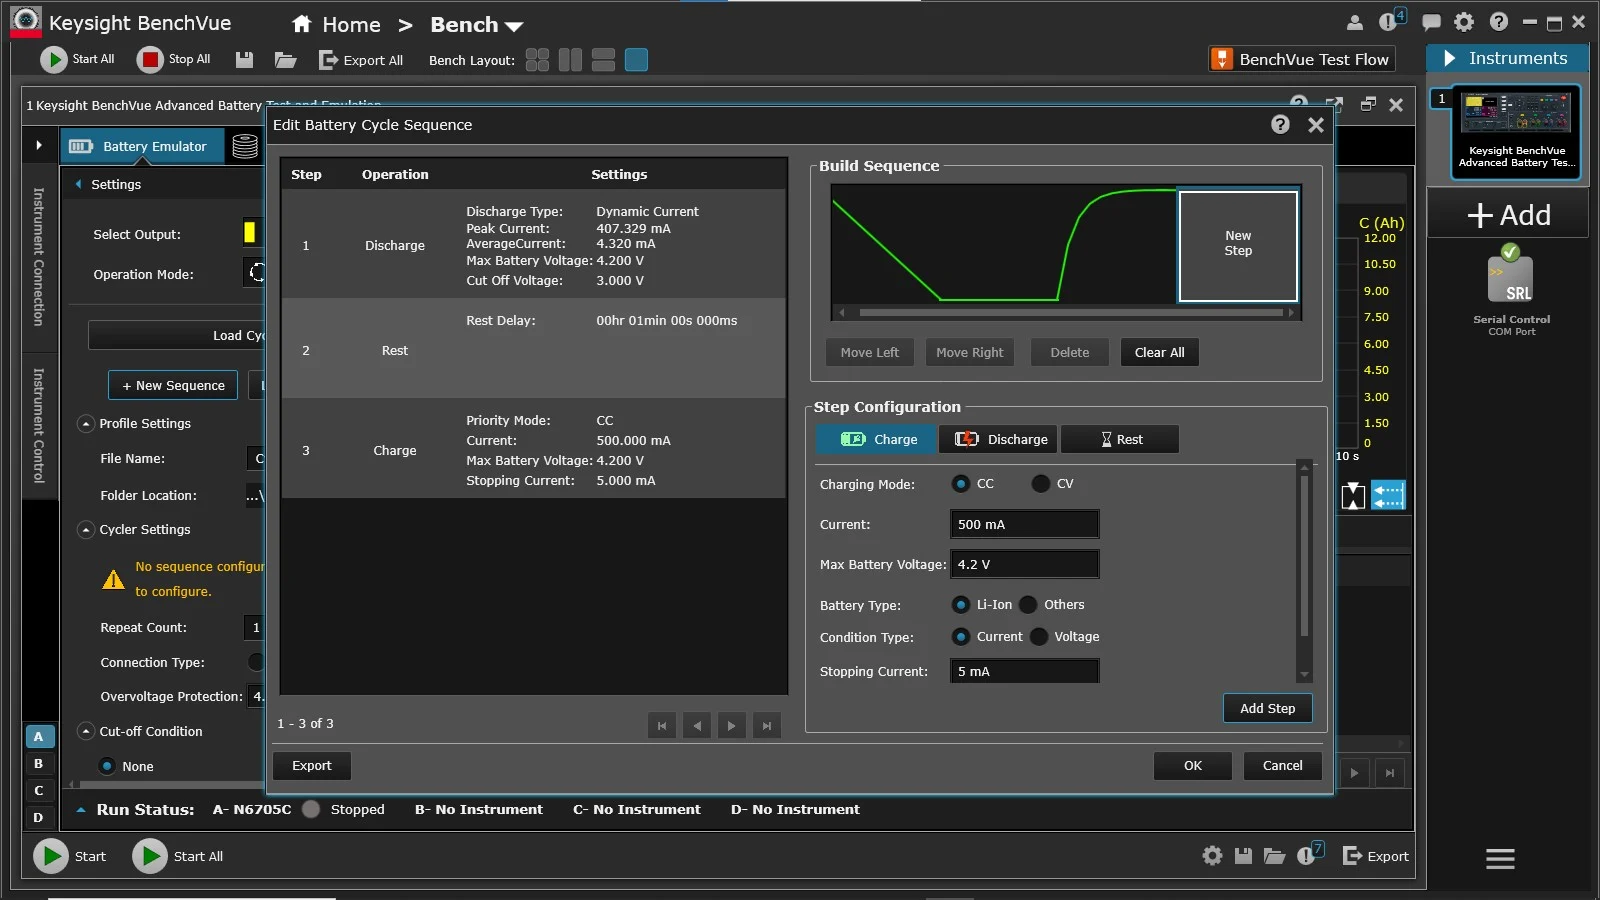Image resolution: width=1600 pixels, height=900 pixels.
Task: Select the Rest row in step table
Action: tap(533, 349)
